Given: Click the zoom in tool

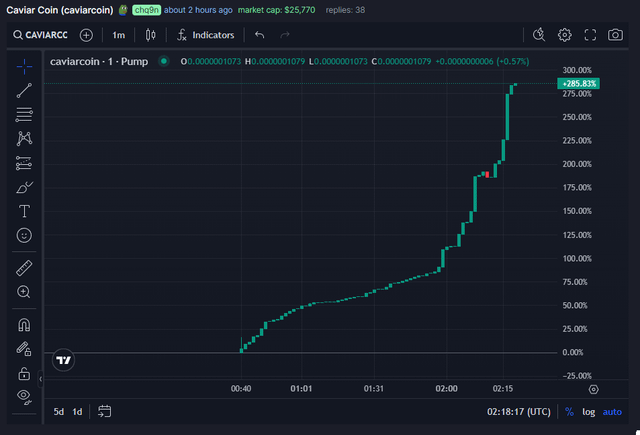Looking at the screenshot, I should pyautogui.click(x=24, y=292).
